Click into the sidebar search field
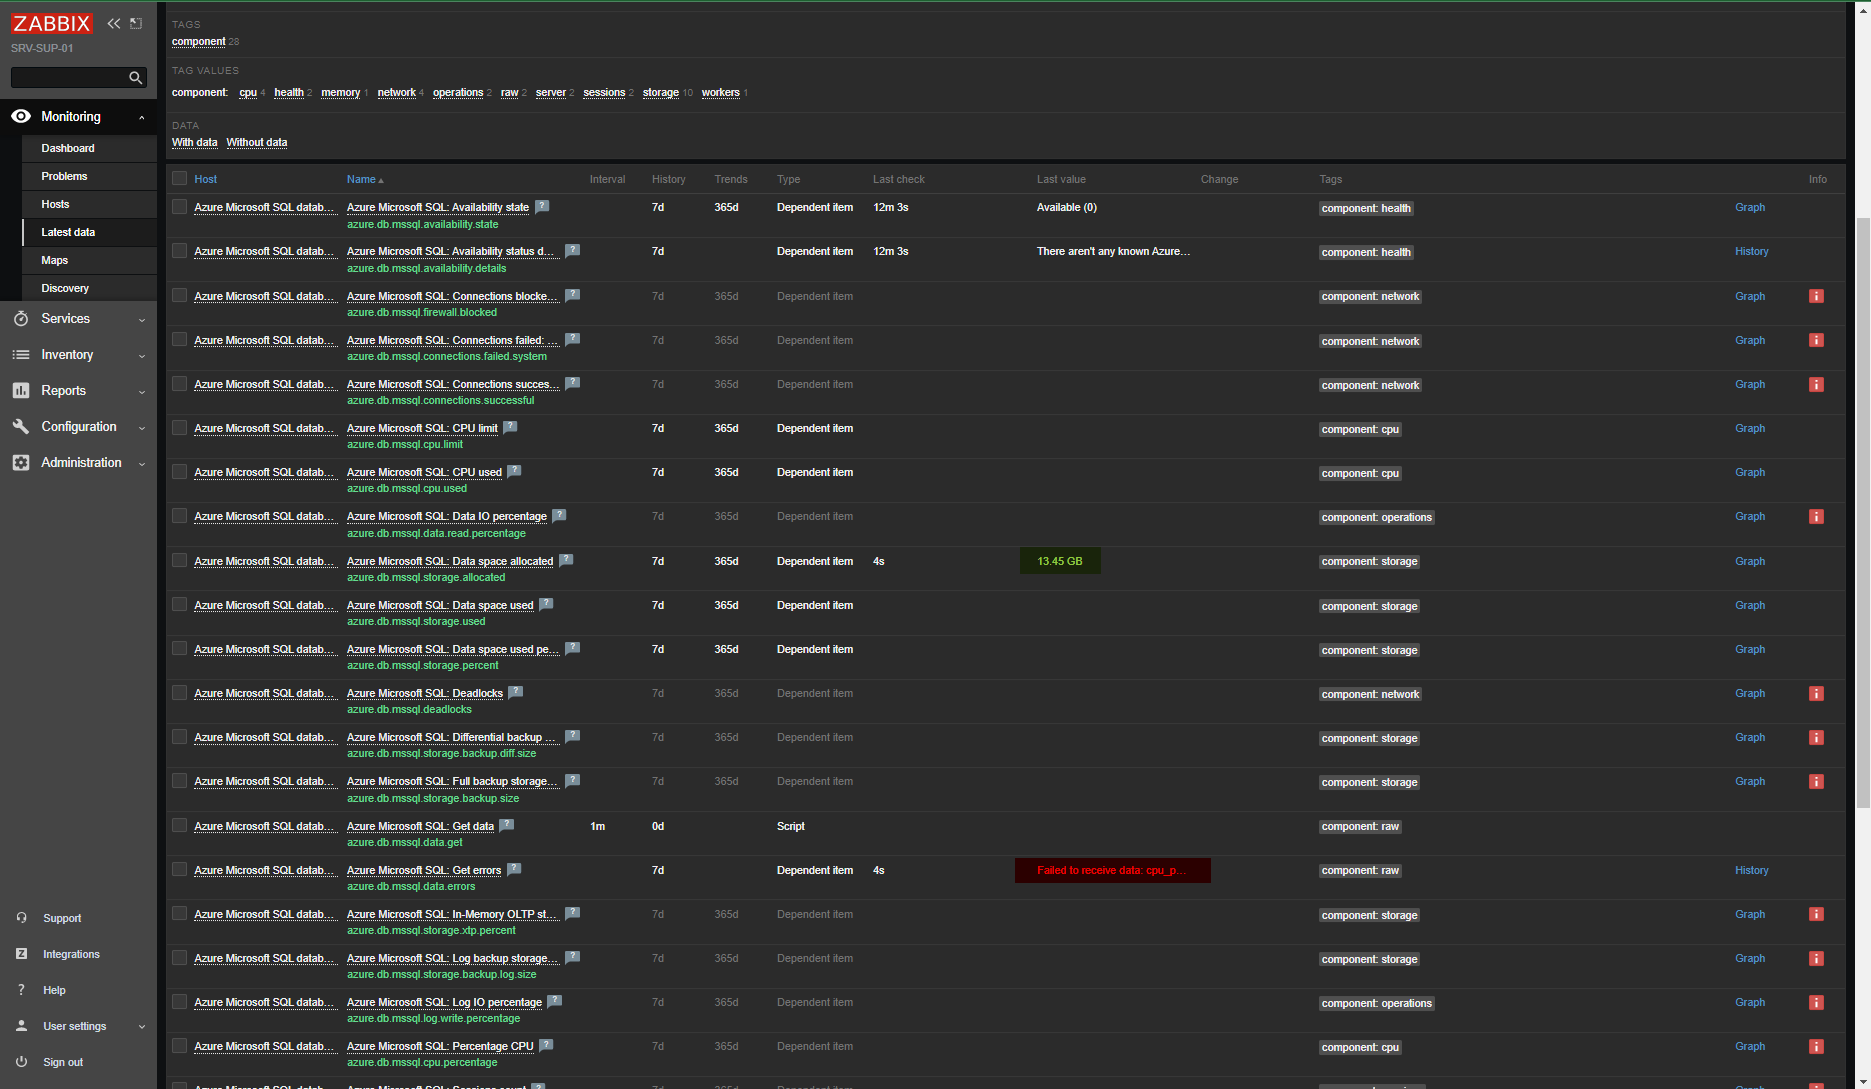 (x=68, y=77)
